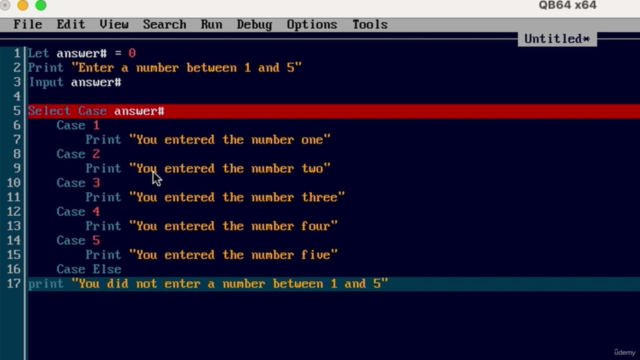Open the Tools menu

click(370, 24)
